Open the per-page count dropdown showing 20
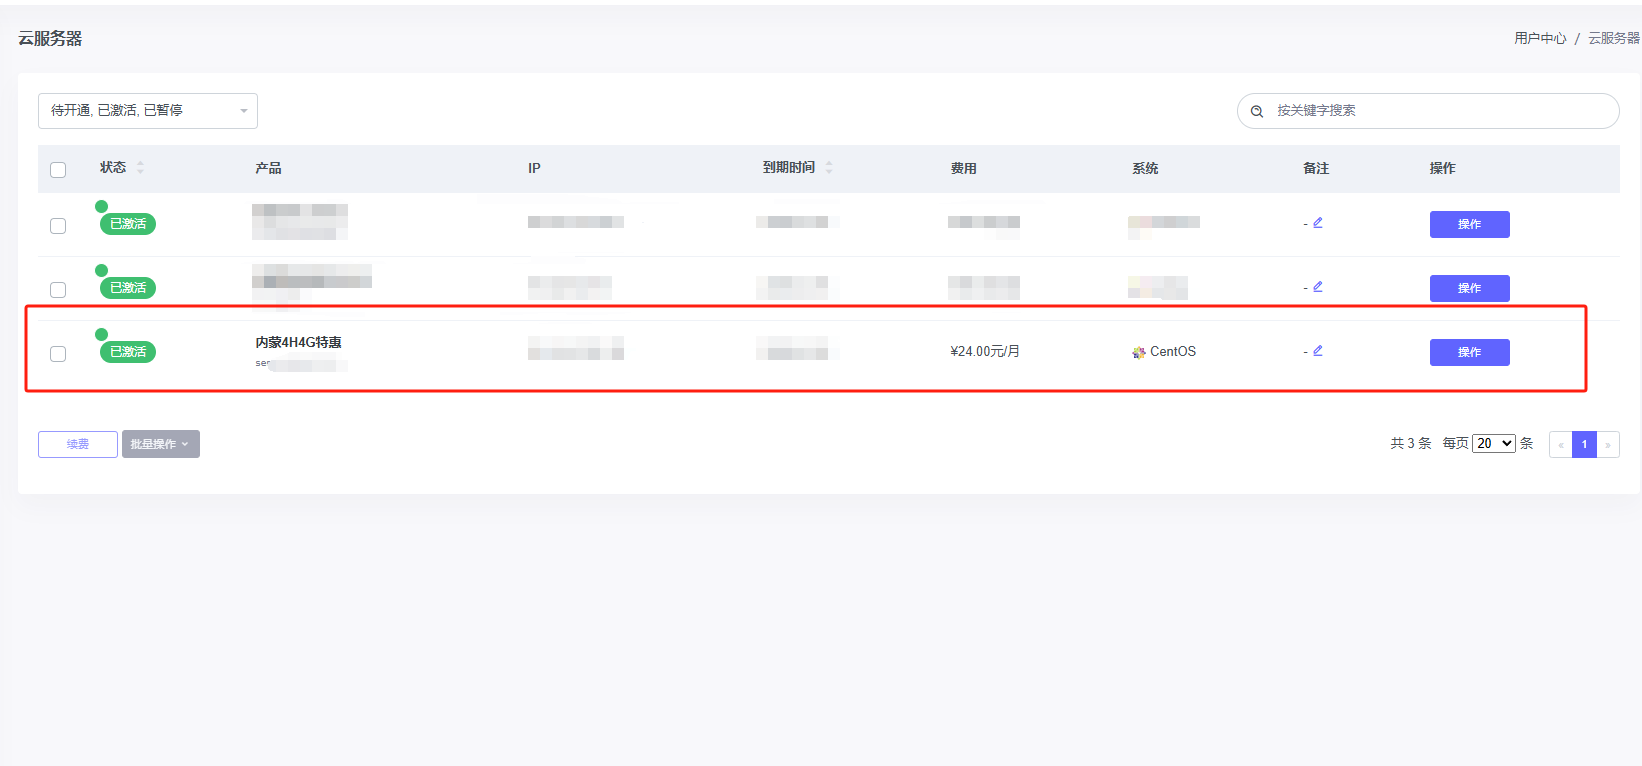This screenshot has width=1642, height=766. [x=1494, y=443]
